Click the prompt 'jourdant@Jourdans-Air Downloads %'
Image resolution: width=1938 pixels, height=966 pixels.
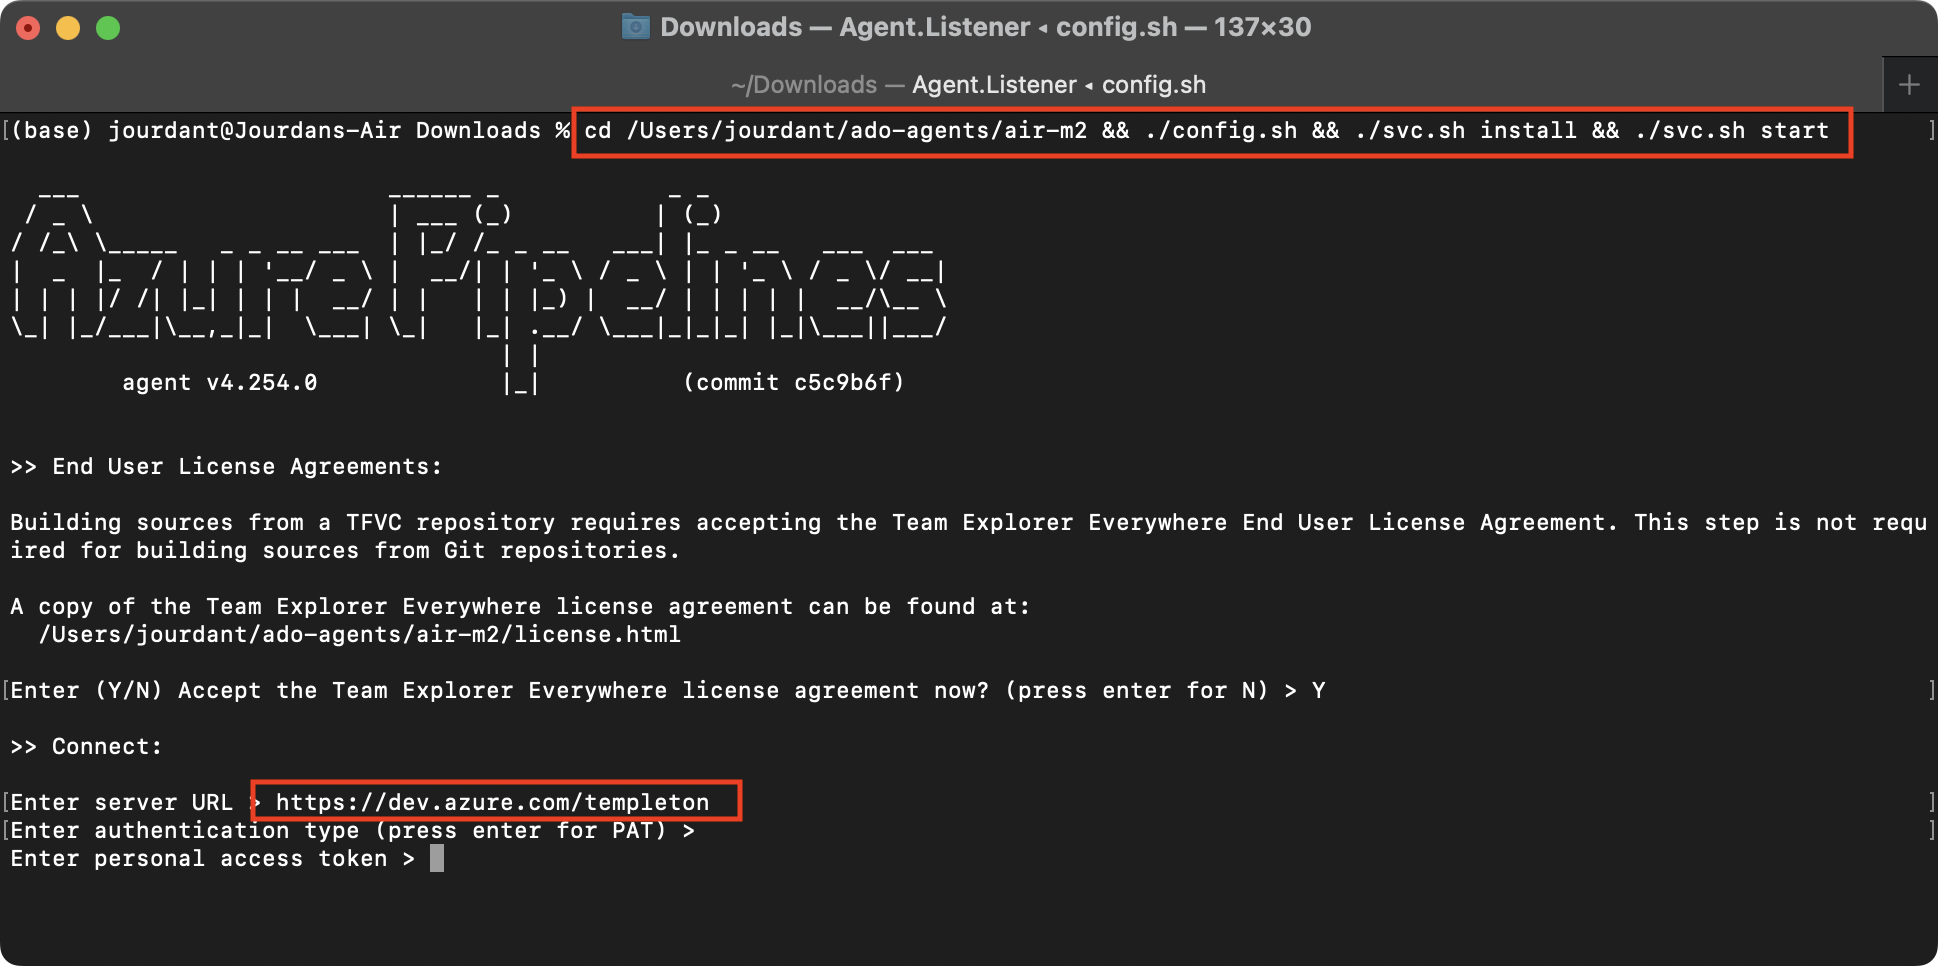point(339,131)
